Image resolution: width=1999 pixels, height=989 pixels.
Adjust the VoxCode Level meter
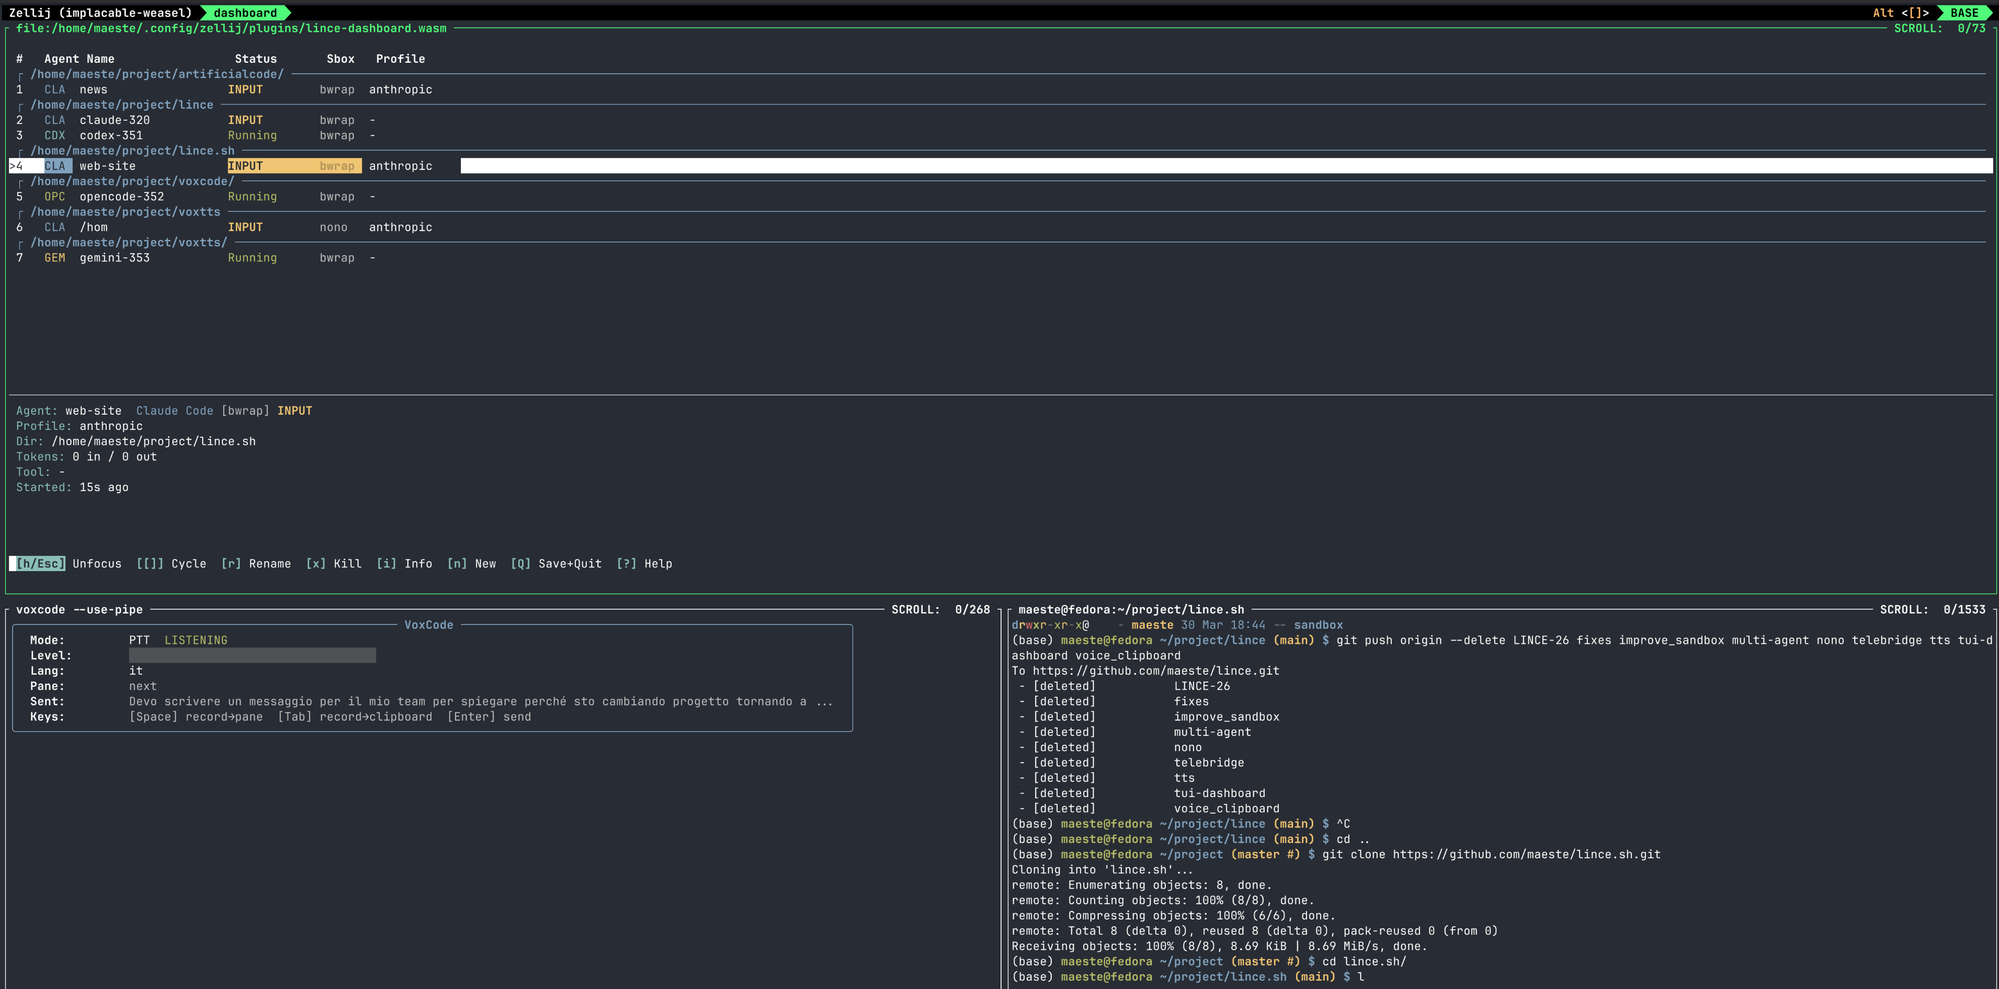coord(252,655)
